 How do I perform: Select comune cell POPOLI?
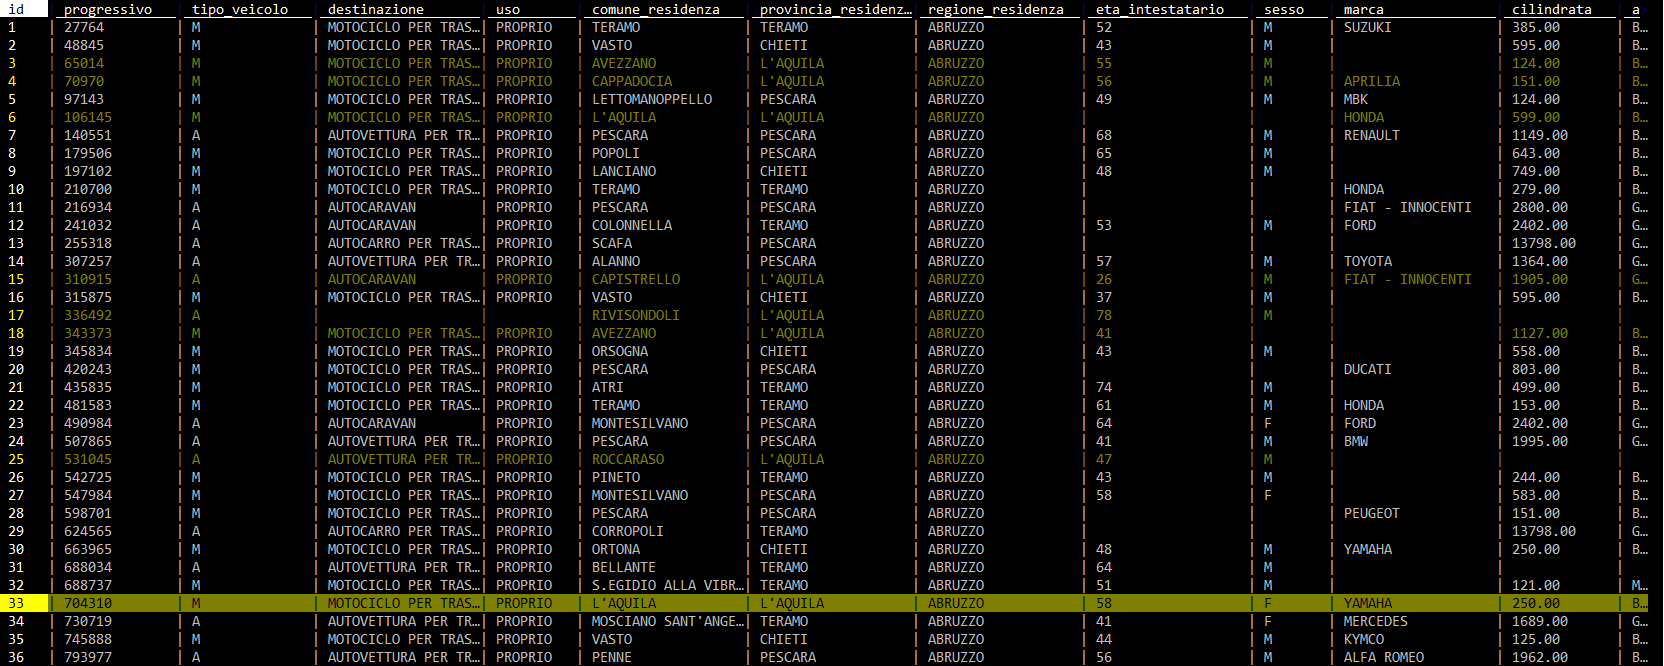(x=616, y=153)
